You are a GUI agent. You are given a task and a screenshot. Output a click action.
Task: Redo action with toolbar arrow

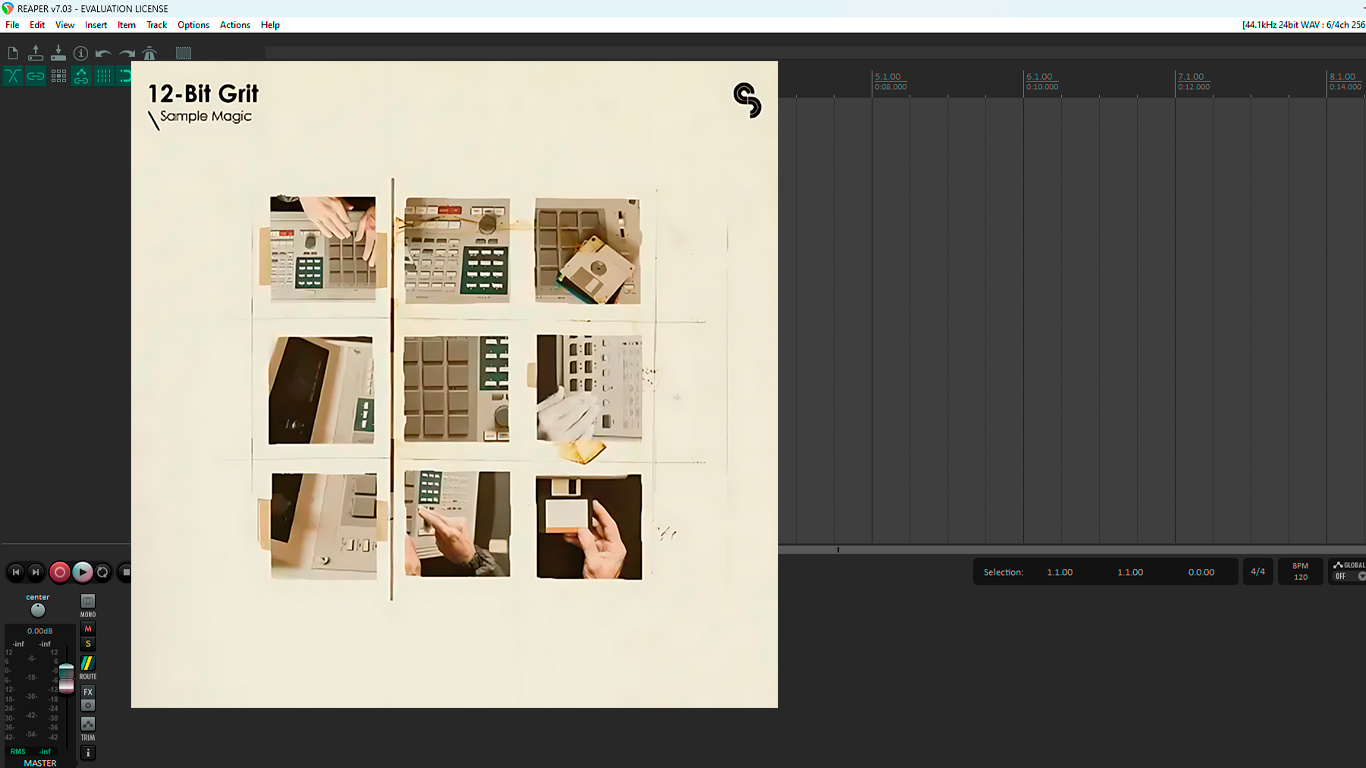pyautogui.click(x=126, y=53)
